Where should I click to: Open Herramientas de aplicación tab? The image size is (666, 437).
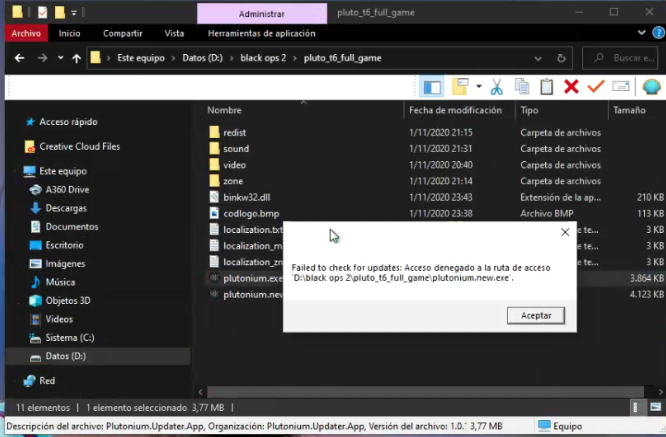262,33
